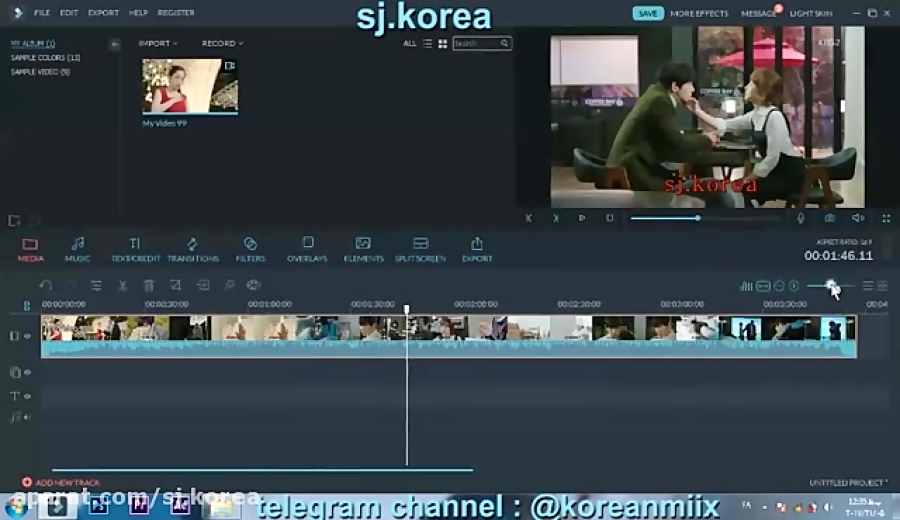Open the File menu
The width and height of the screenshot is (900, 520).
pos(42,13)
